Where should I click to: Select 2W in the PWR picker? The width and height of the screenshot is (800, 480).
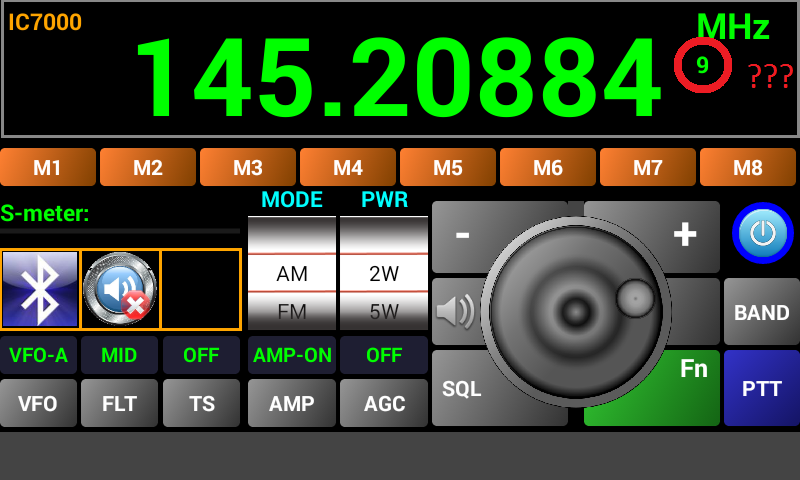coord(384,274)
